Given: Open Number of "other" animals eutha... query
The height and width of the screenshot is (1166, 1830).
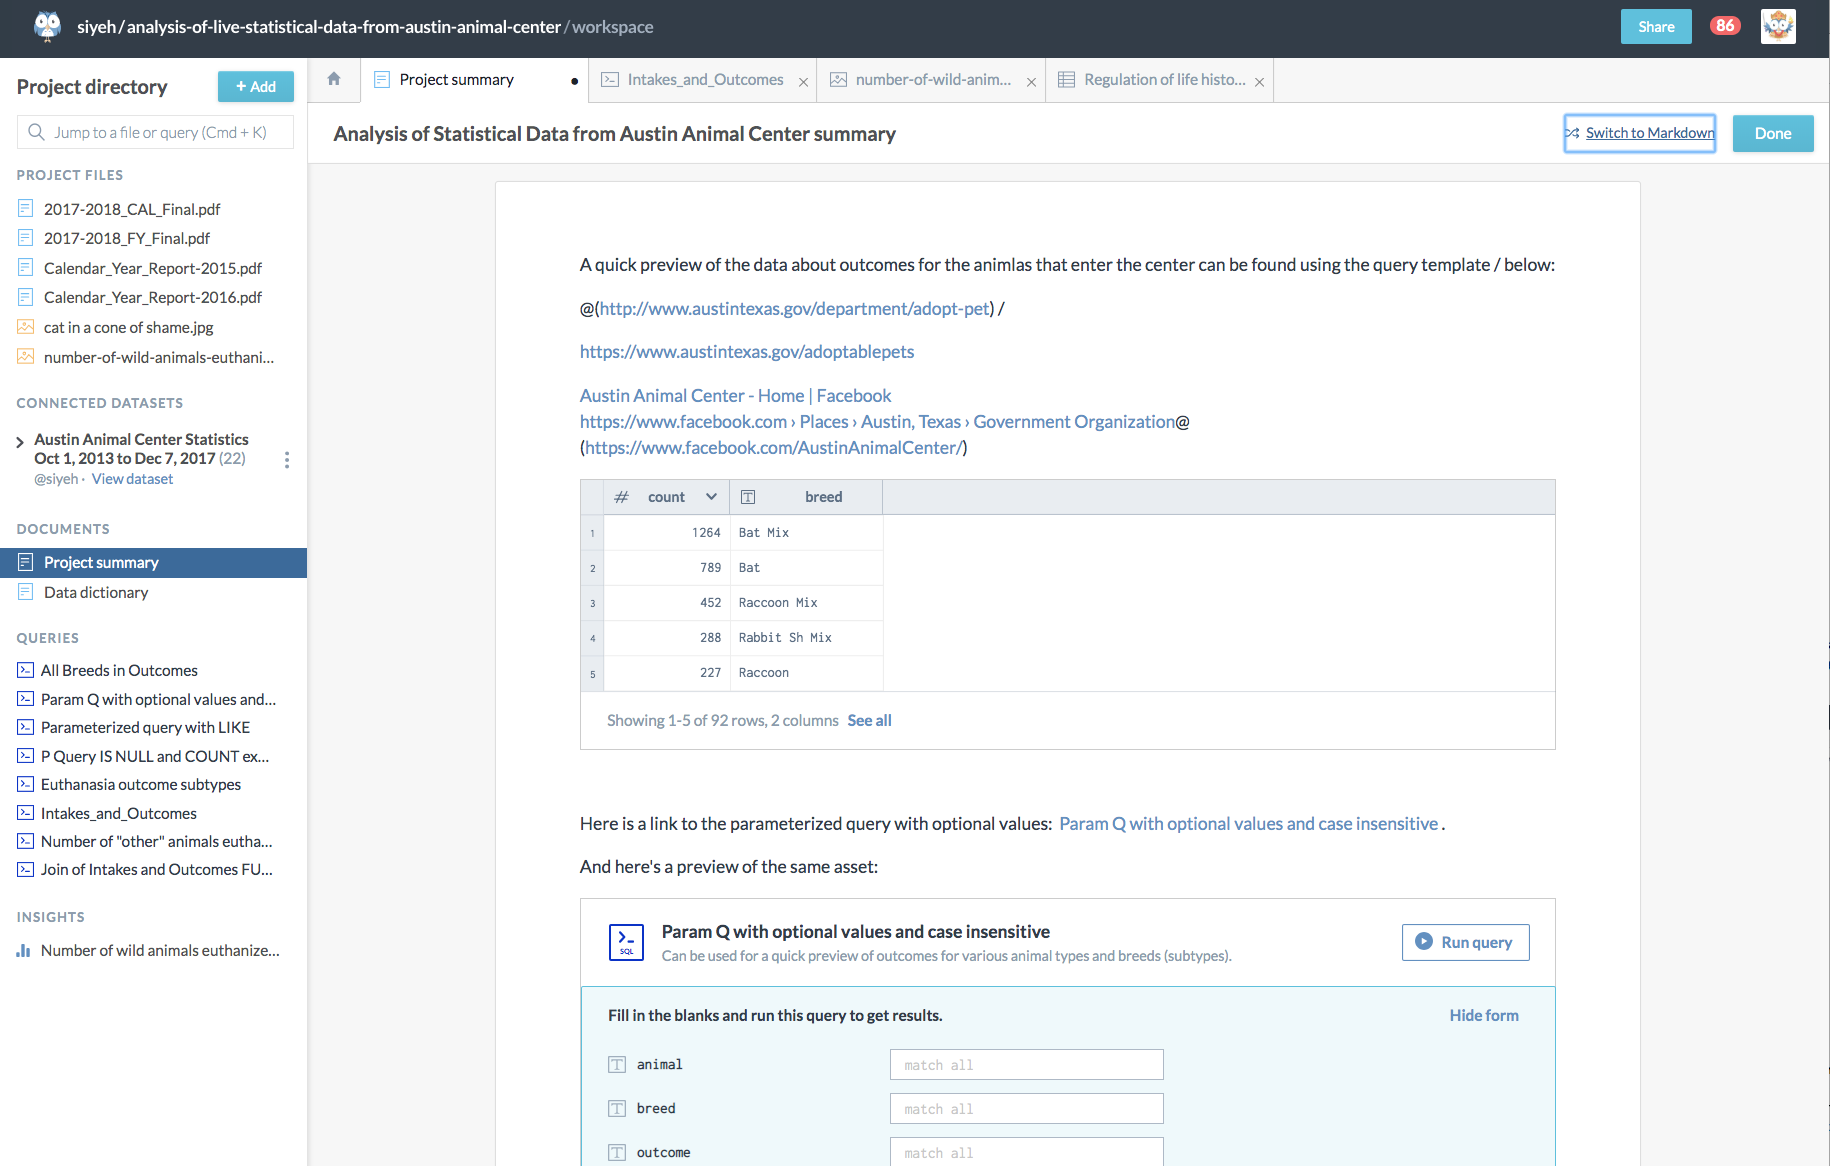Looking at the screenshot, I should click(x=157, y=841).
